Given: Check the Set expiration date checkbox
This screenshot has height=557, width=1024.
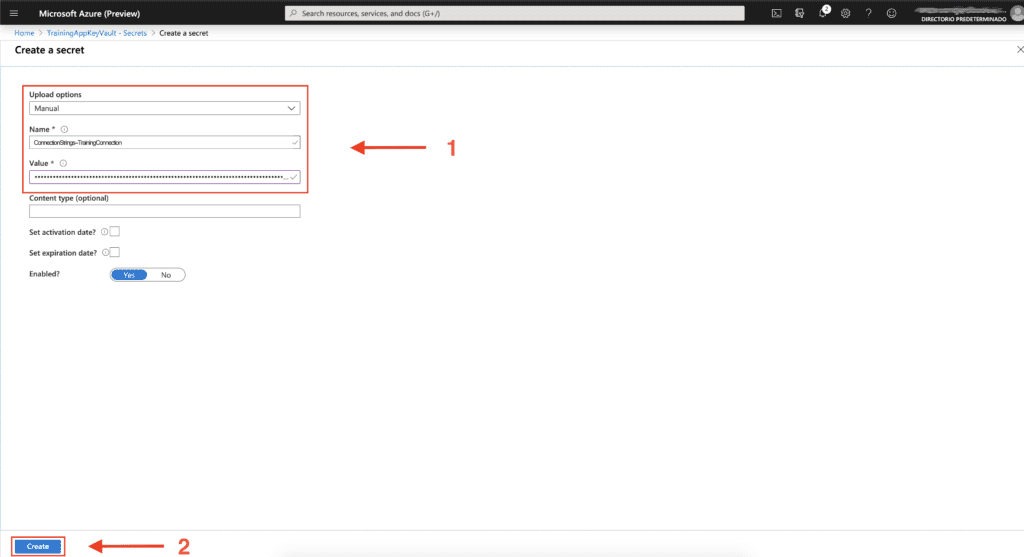Looking at the screenshot, I should tap(115, 252).
